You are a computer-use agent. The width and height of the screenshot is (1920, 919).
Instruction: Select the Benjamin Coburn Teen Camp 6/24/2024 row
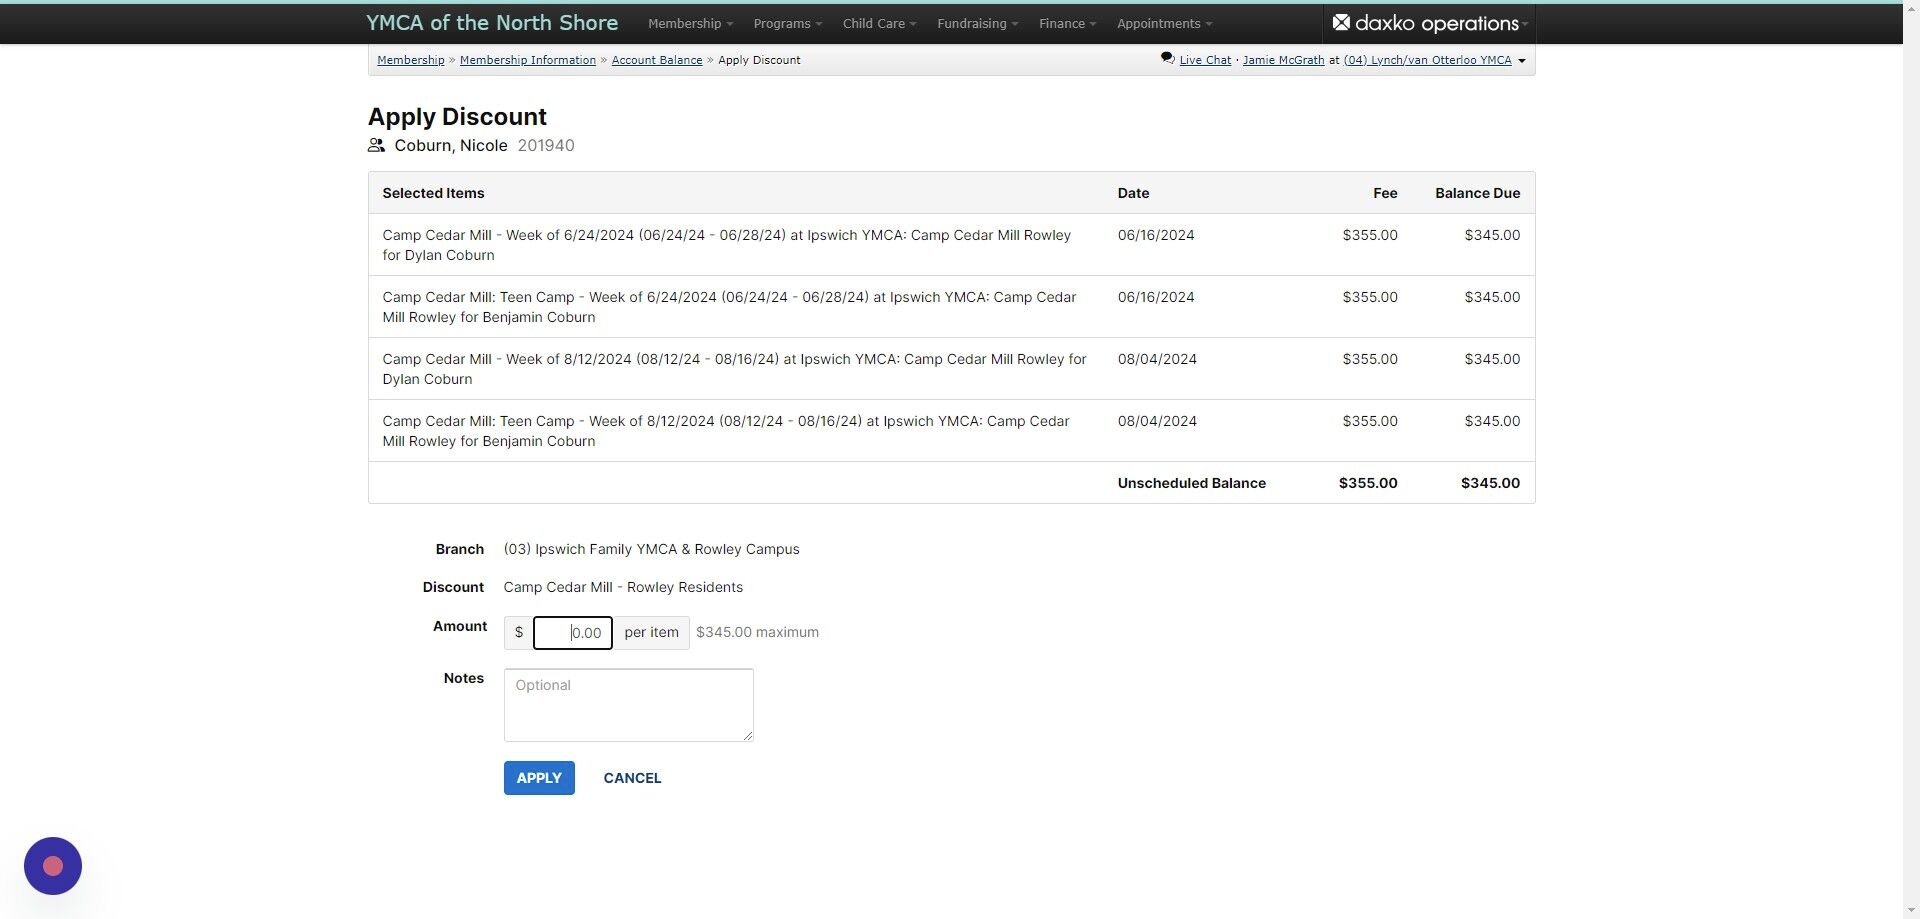pyautogui.click(x=952, y=307)
